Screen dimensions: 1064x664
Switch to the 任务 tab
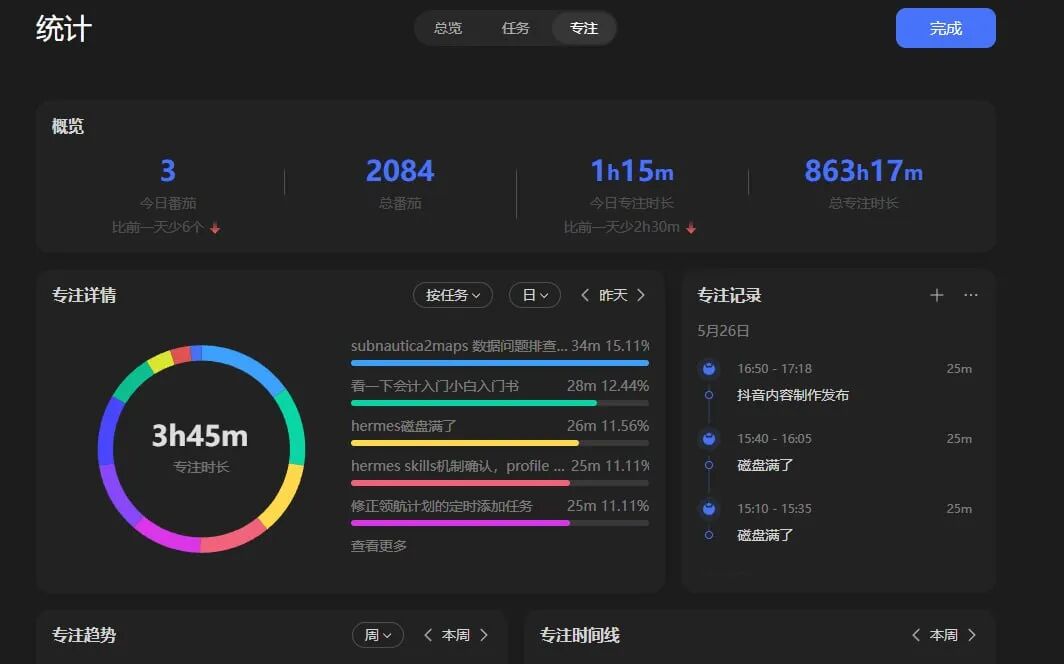click(x=515, y=28)
